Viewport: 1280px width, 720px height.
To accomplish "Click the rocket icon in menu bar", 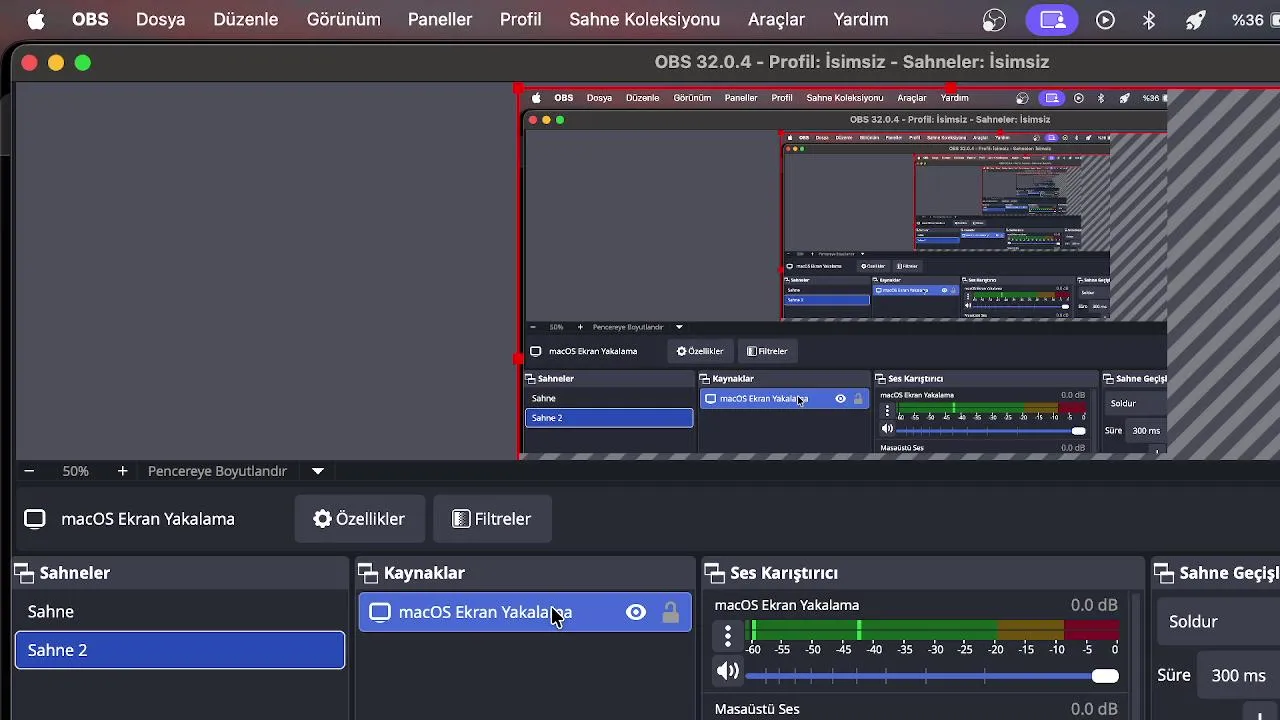I will pos(1195,19).
